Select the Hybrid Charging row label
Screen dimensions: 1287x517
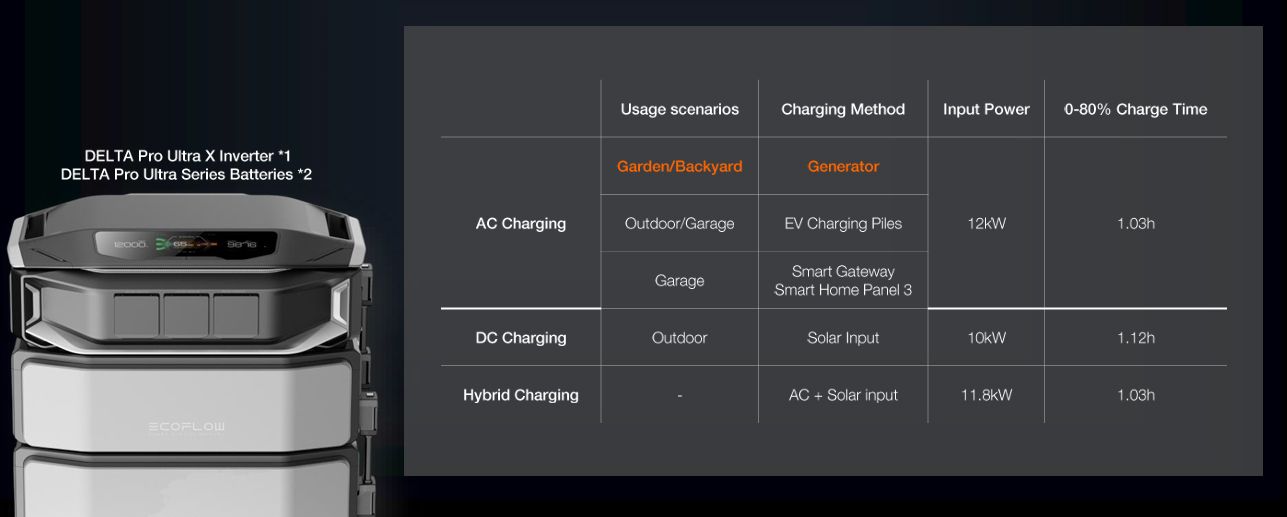[520, 395]
